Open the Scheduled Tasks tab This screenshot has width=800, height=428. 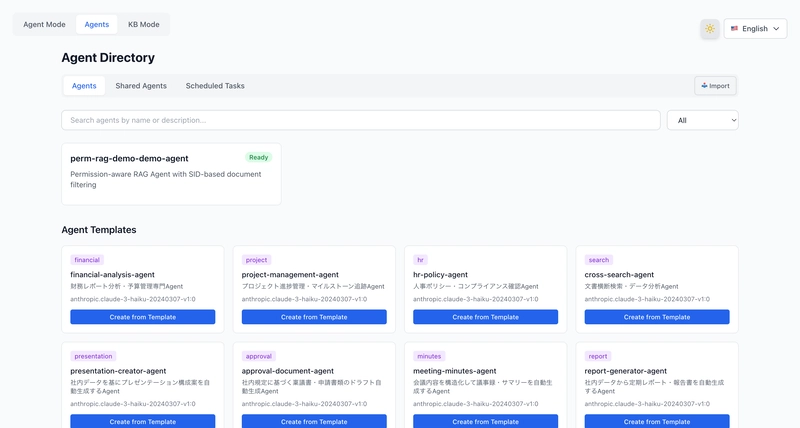tap(215, 86)
